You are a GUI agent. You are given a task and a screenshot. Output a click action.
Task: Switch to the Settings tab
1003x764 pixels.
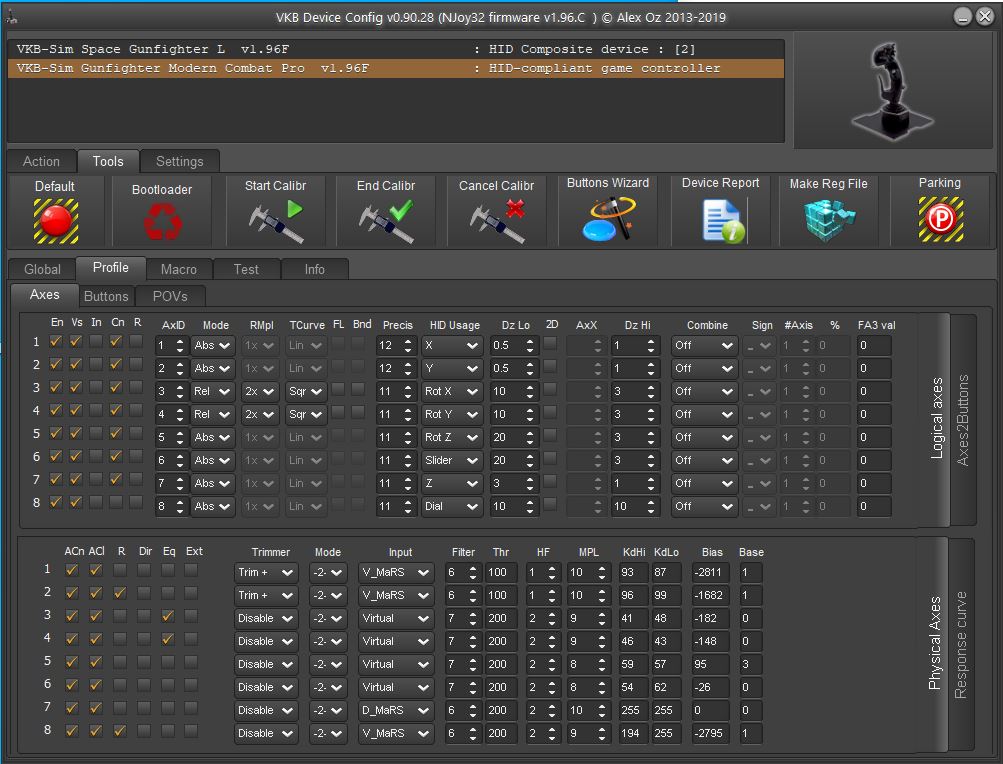(x=180, y=161)
